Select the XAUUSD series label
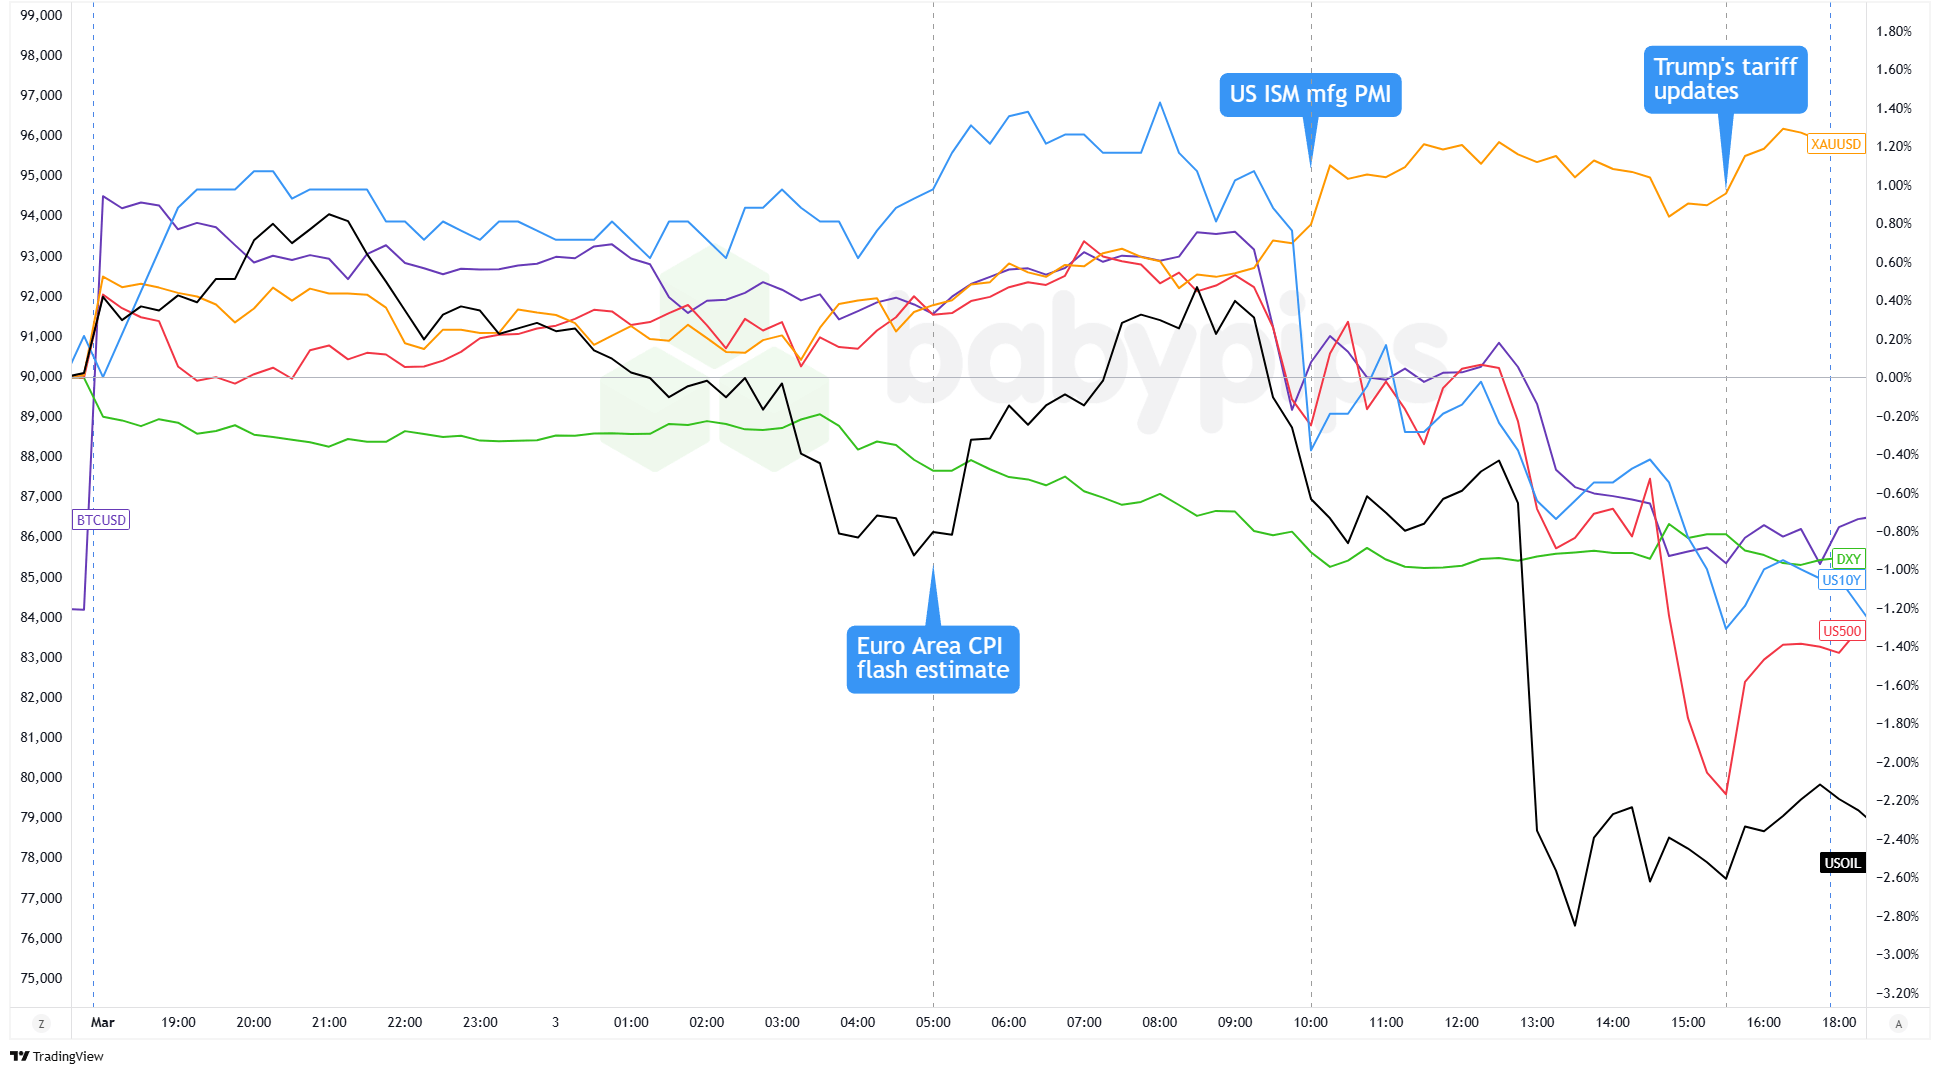This screenshot has width=1940, height=1074. (x=1836, y=144)
